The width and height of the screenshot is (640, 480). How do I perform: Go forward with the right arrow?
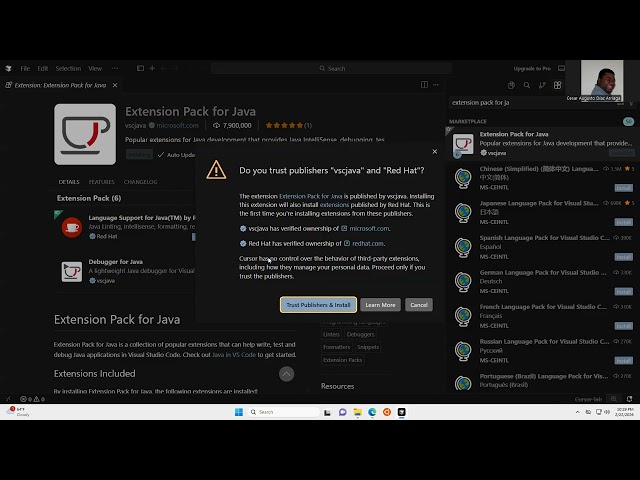click(x=175, y=68)
